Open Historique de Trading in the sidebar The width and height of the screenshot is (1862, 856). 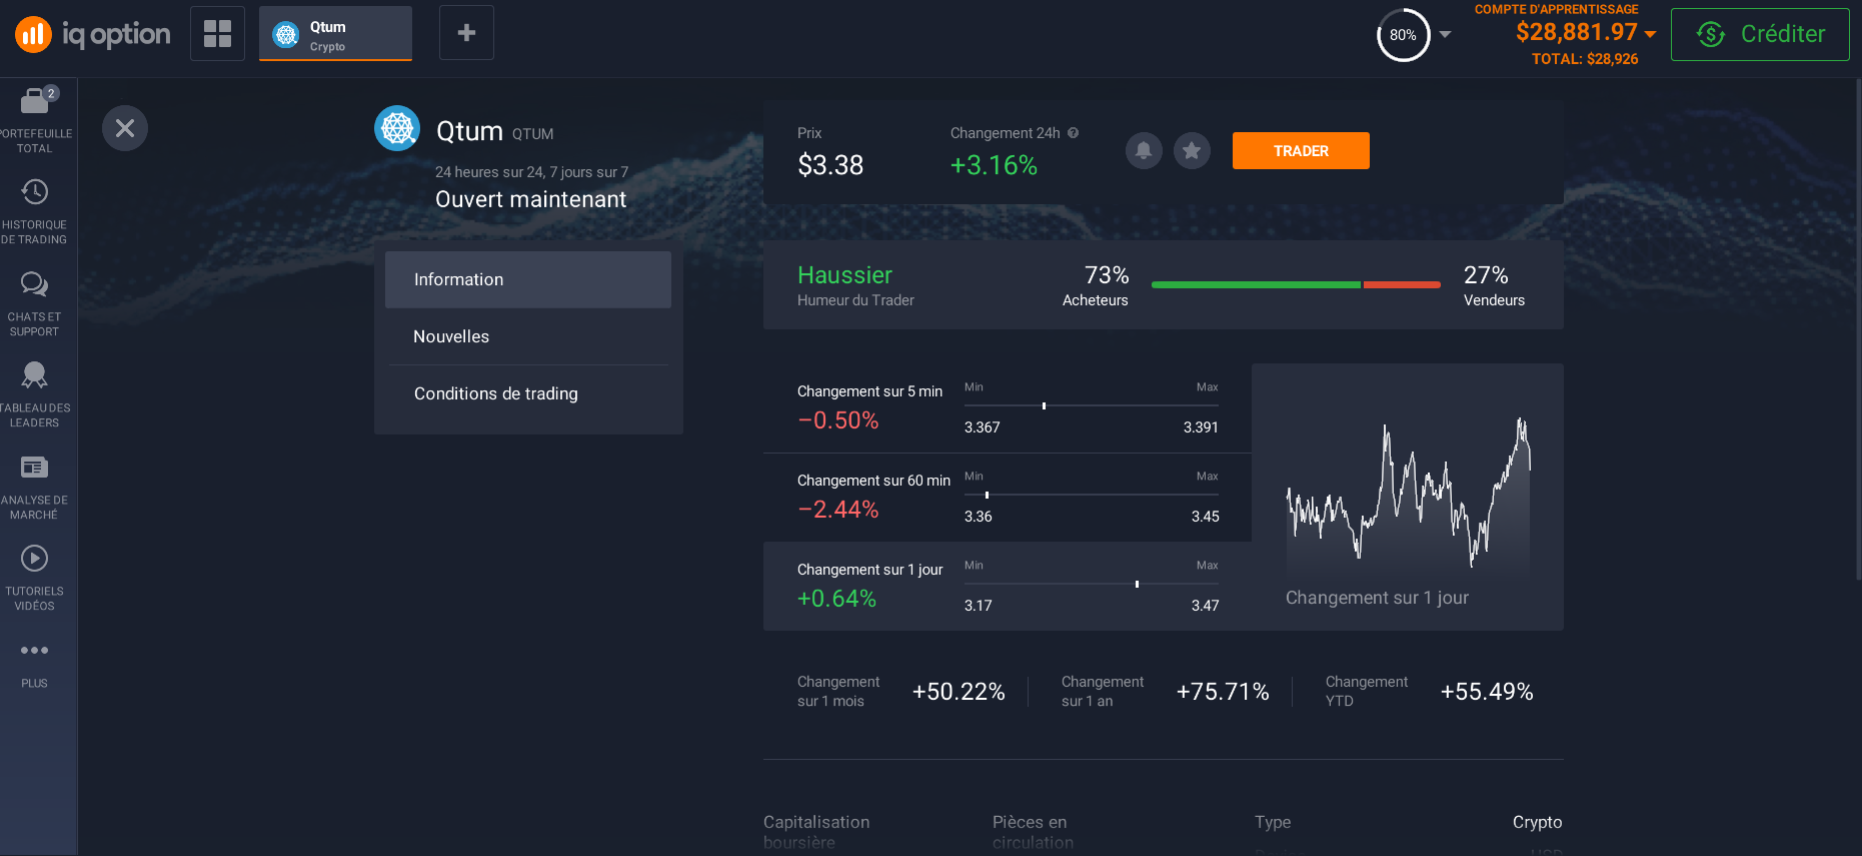pyautogui.click(x=35, y=210)
